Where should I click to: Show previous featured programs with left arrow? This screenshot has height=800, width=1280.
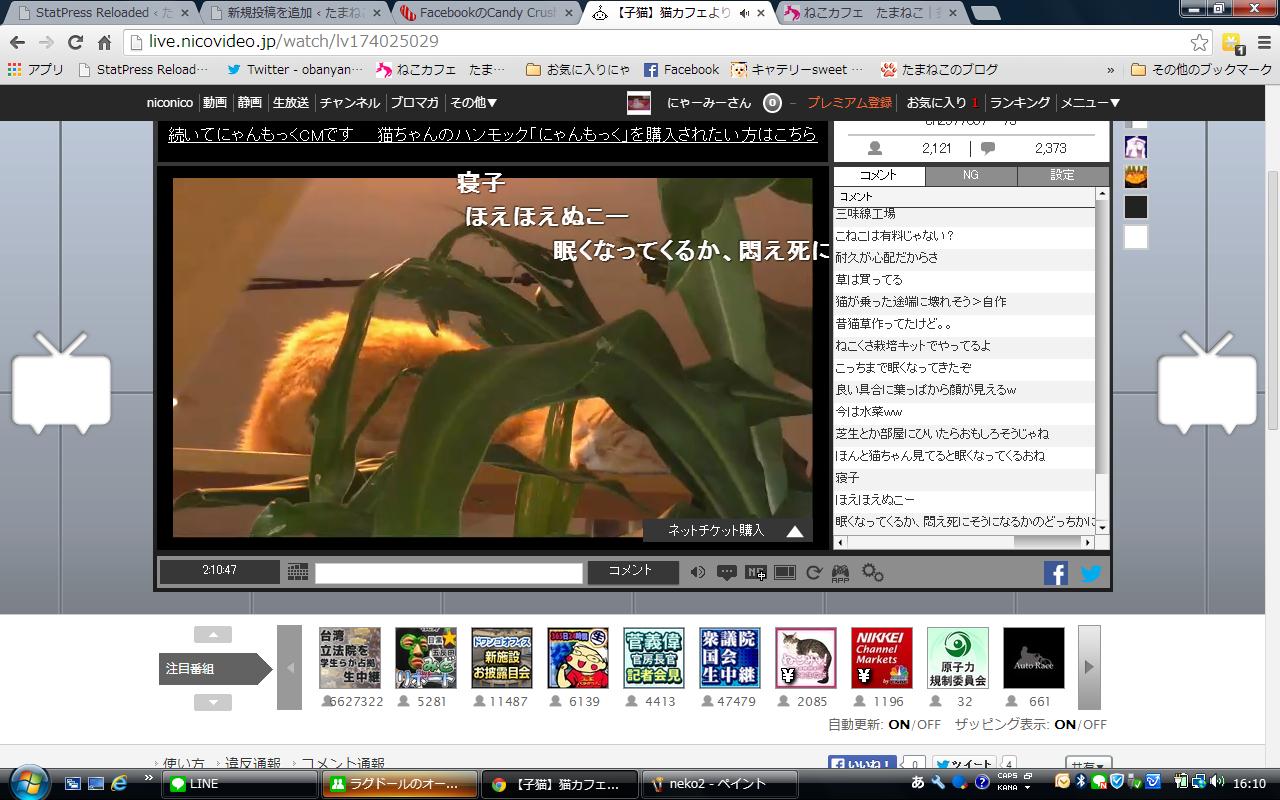289,667
